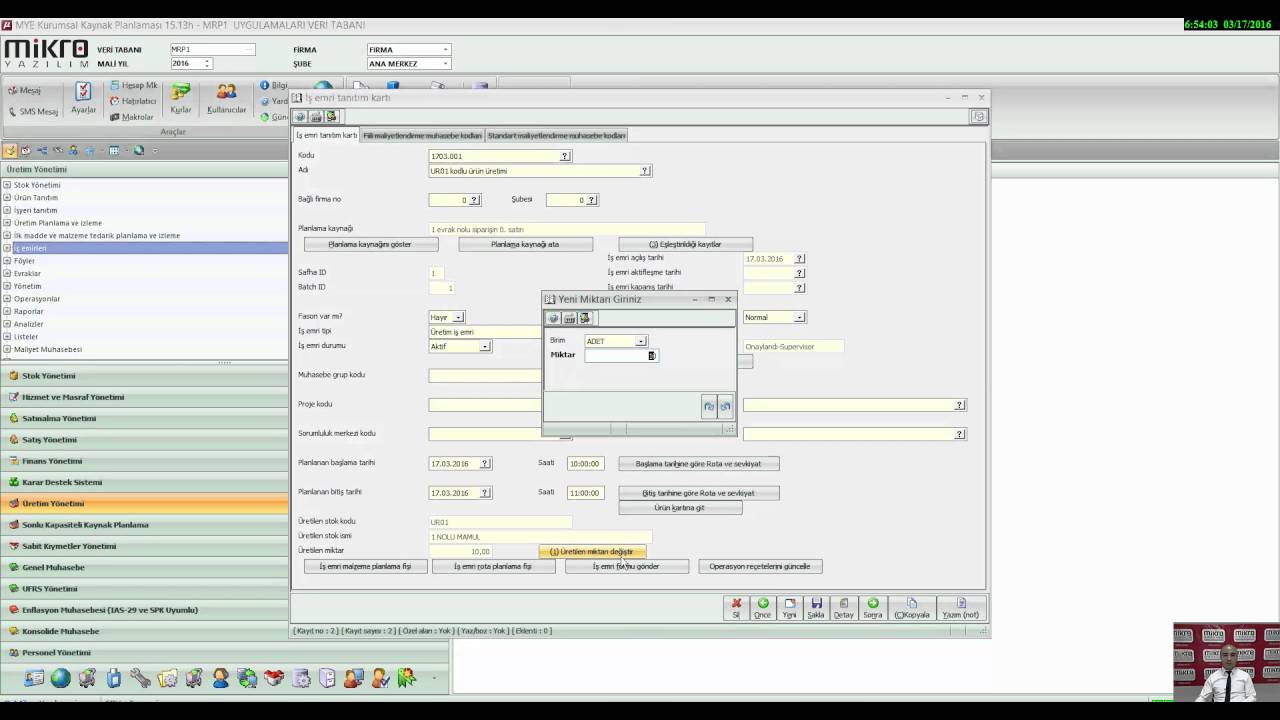The height and width of the screenshot is (720, 1280).
Task: Click Kodu field lookup question mark
Action: coord(565,156)
